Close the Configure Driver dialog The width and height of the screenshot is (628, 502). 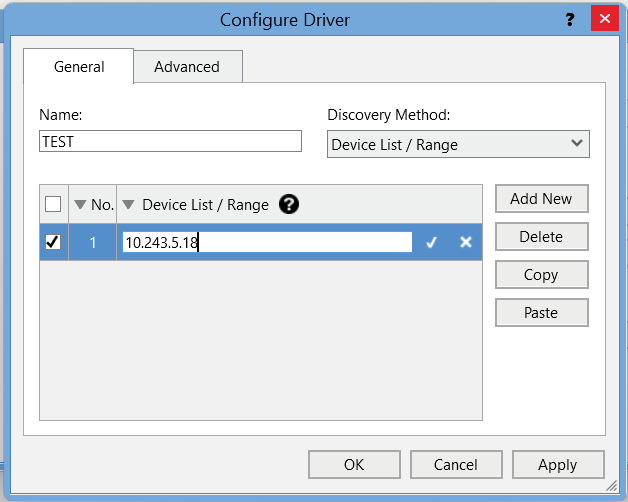604,19
